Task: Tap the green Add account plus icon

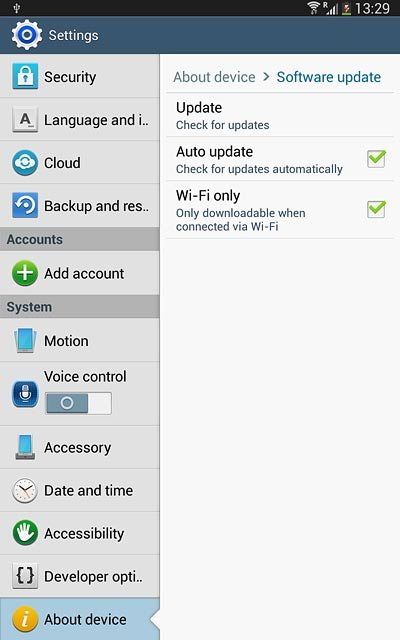Action: [25, 273]
